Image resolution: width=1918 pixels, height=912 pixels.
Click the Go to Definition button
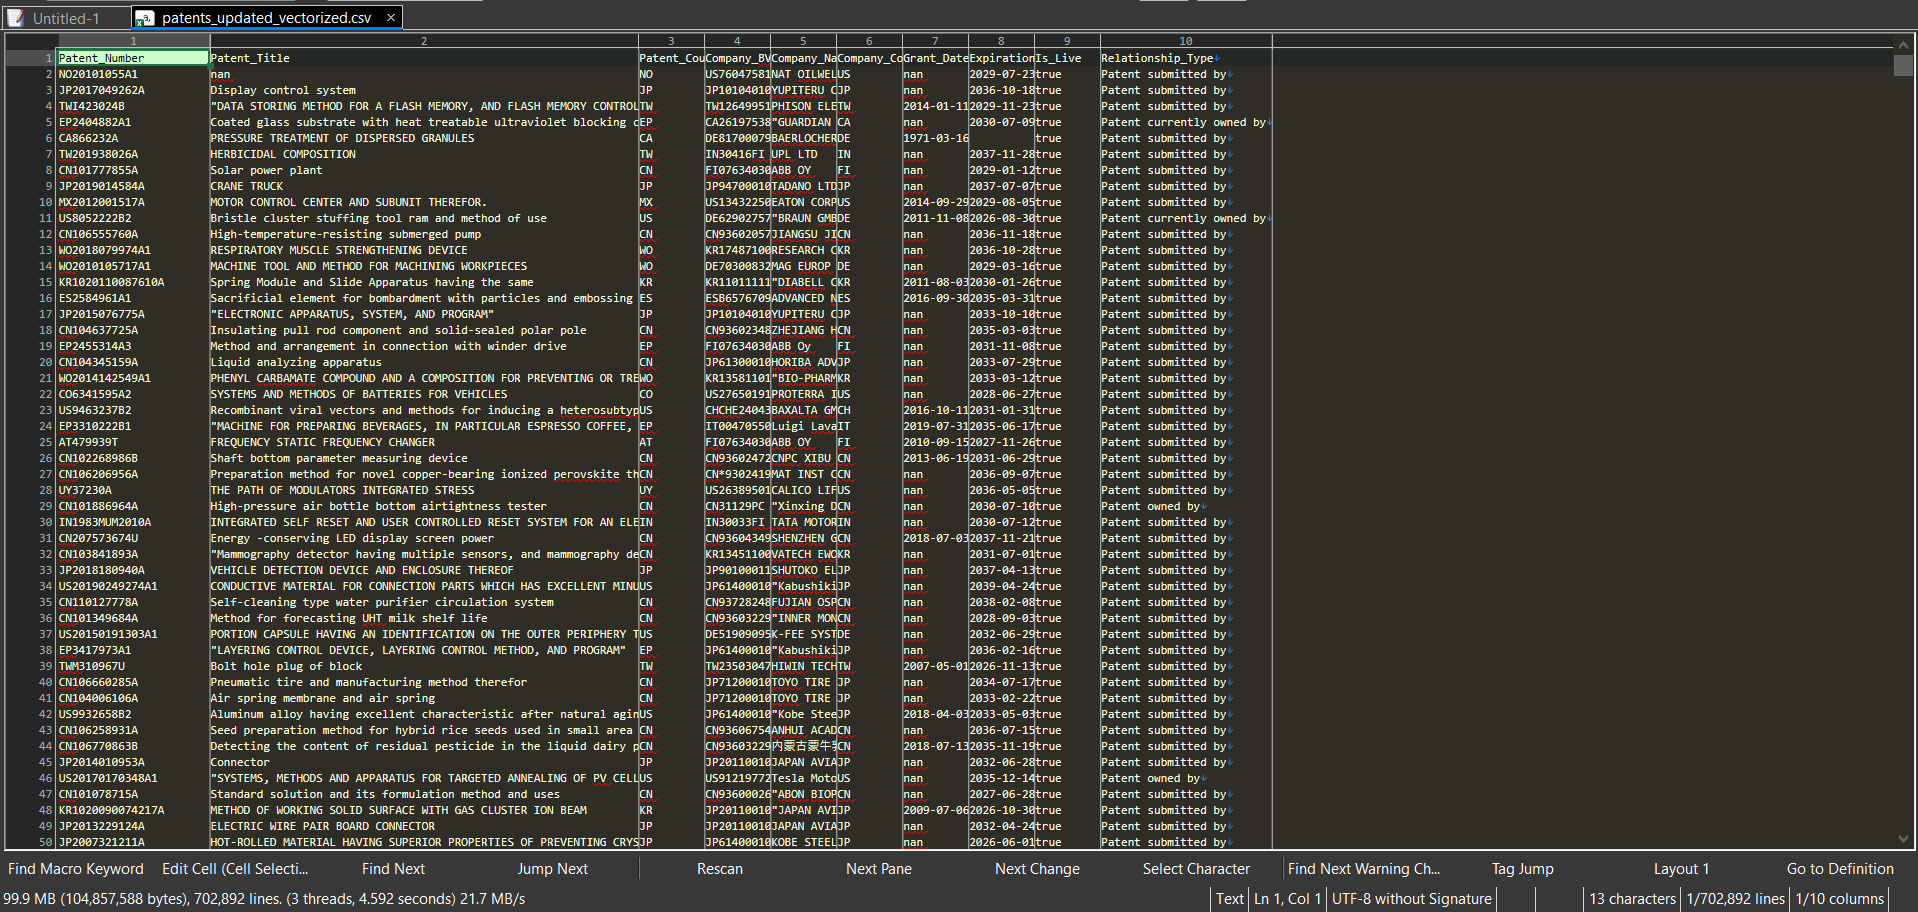1840,869
